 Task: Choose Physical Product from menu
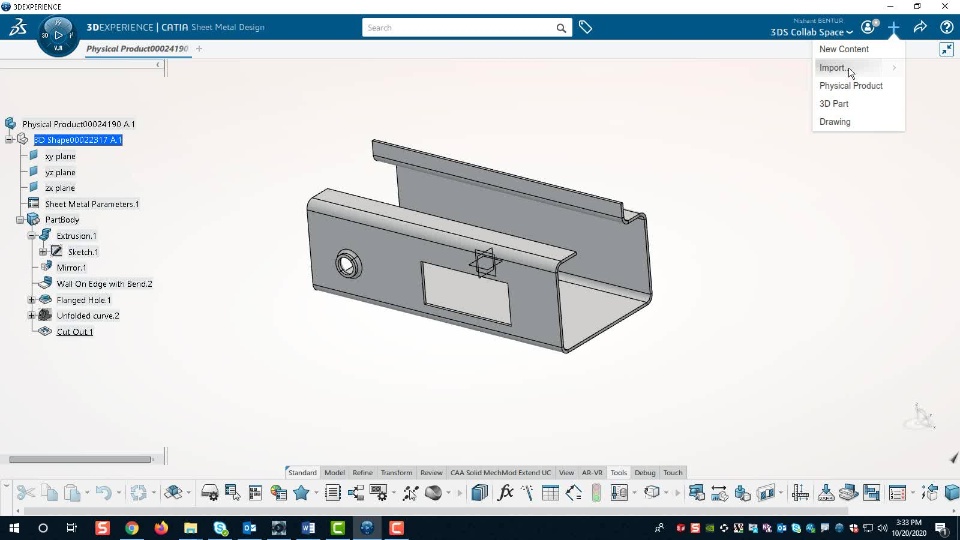(x=850, y=86)
